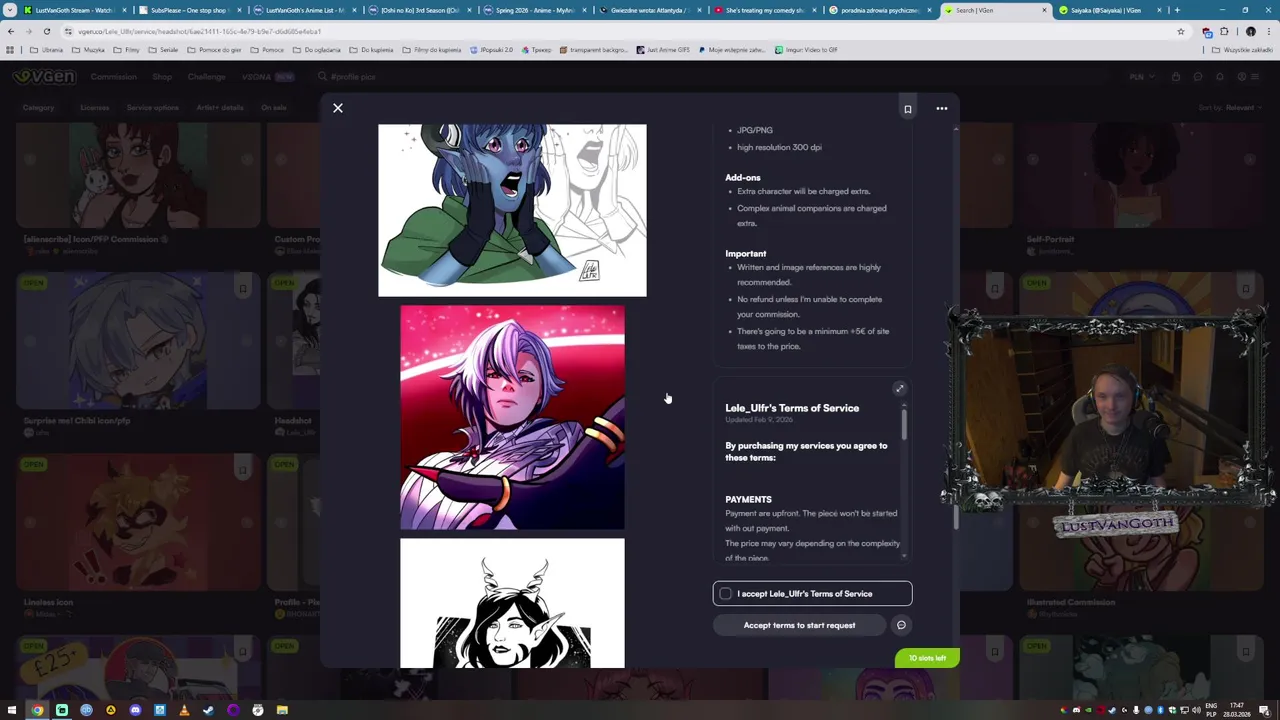The height and width of the screenshot is (720, 1280).
Task: Open the blue elf character artwork
Action: tap(512, 210)
